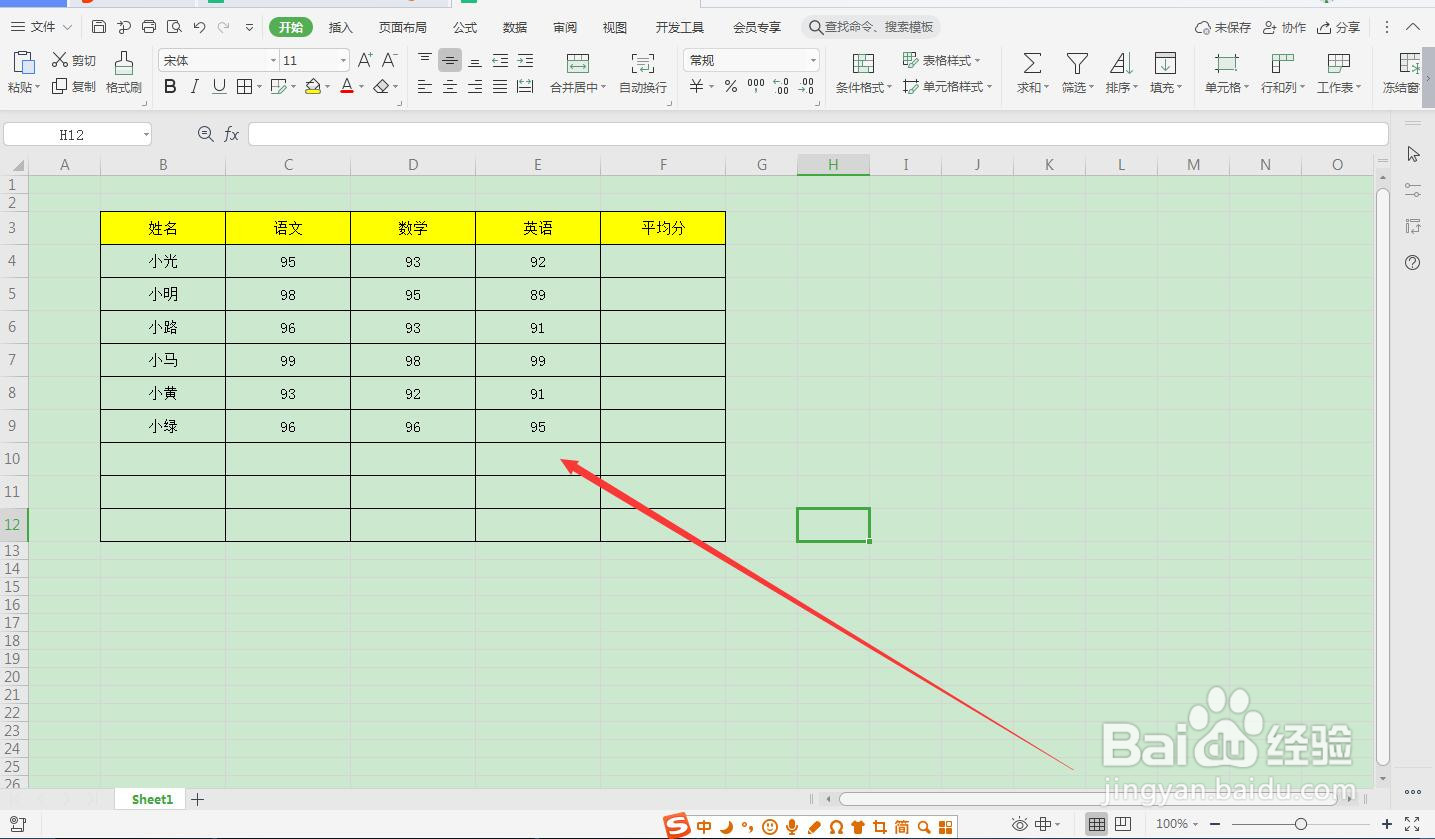1435x839 pixels.
Task: Switch to the 插入 ribbon tab
Action: pyautogui.click(x=340, y=27)
